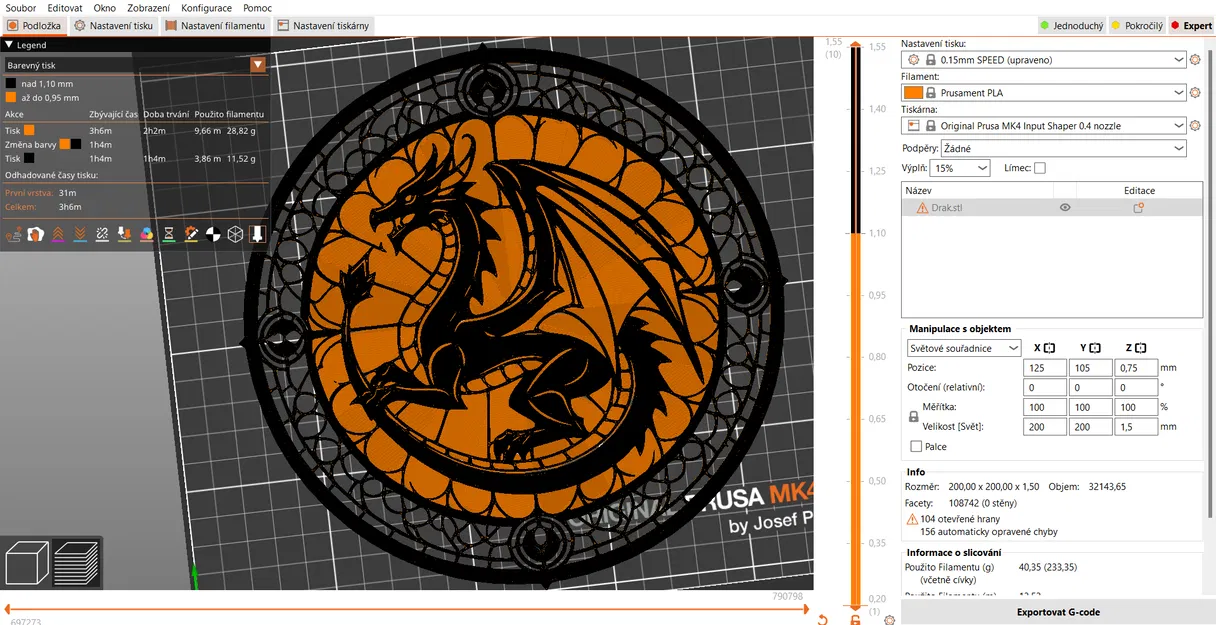The height and width of the screenshot is (625, 1216).
Task: Click the horizontal slider undo arrow icon
Action: click(x=822, y=620)
